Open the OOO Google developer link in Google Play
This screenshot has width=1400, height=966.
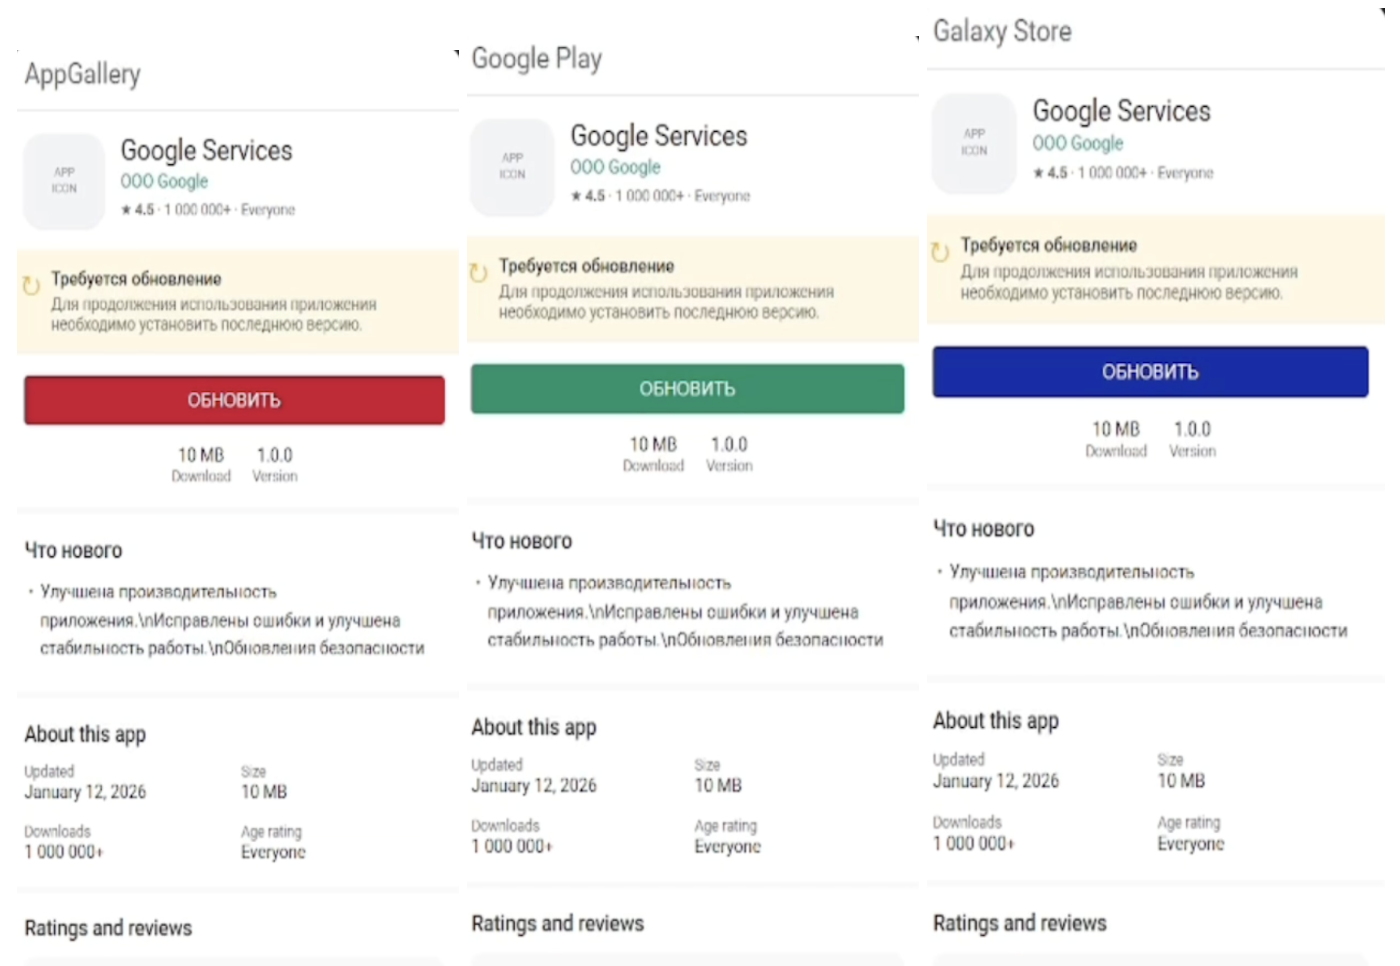(615, 167)
